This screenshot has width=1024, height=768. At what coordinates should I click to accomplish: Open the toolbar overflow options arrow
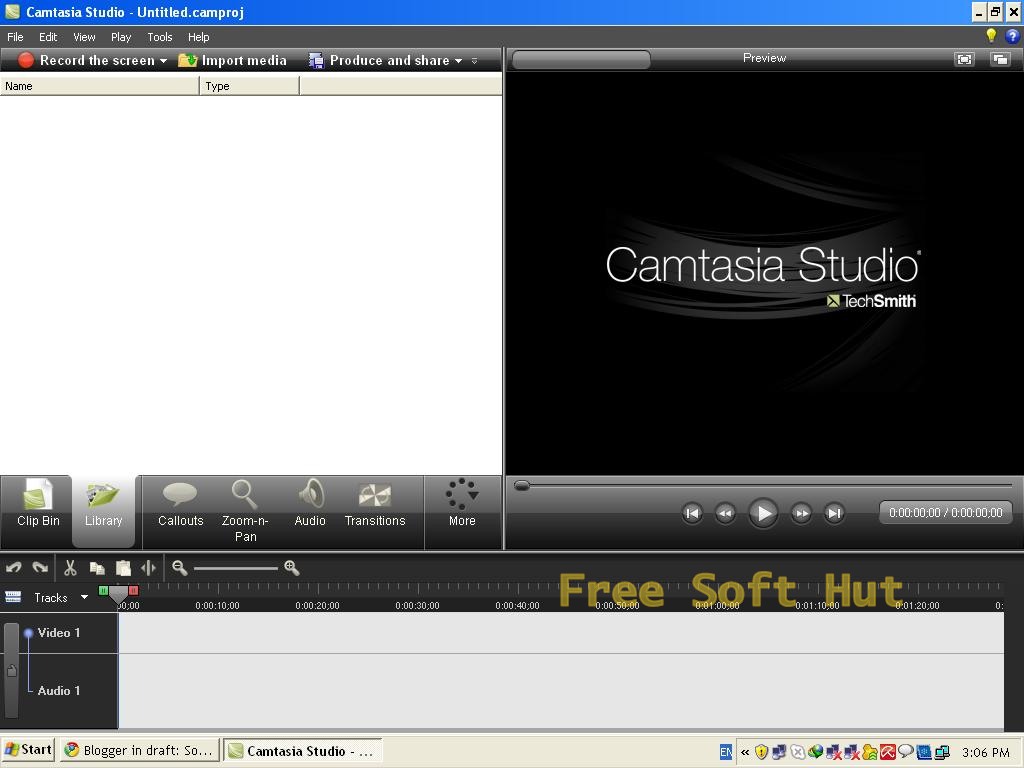click(474, 61)
